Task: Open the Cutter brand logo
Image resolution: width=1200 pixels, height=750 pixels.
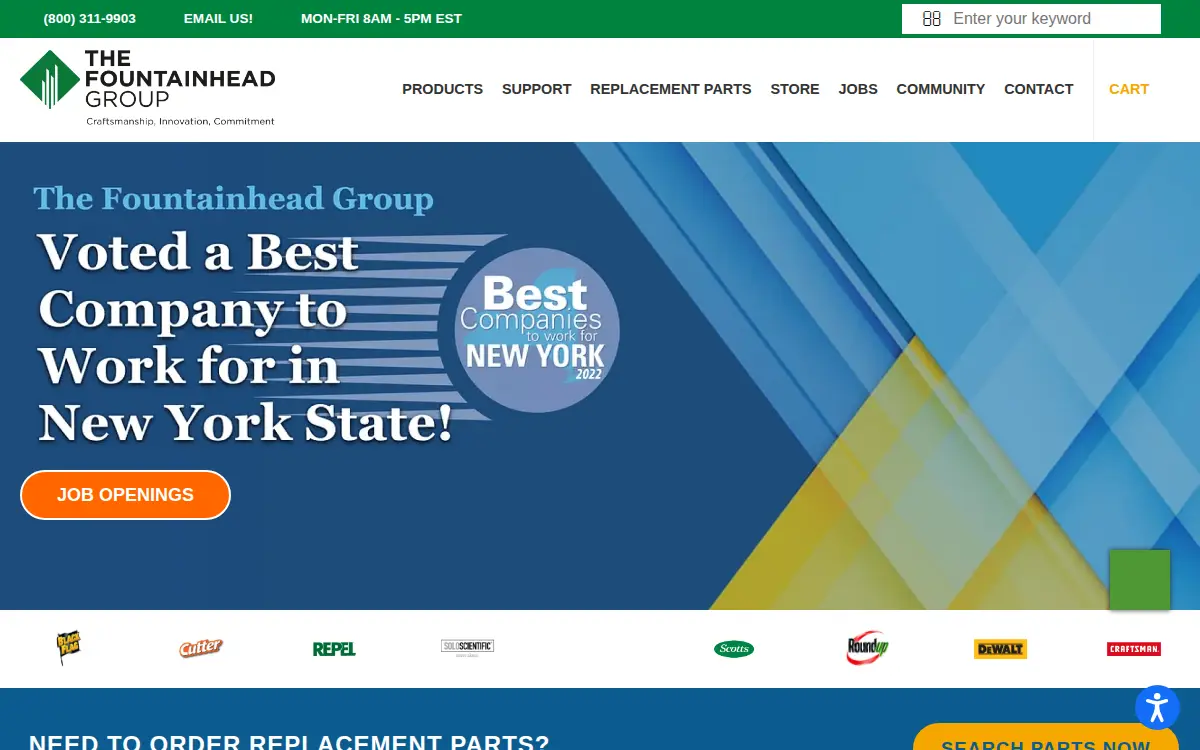Action: coord(201,648)
